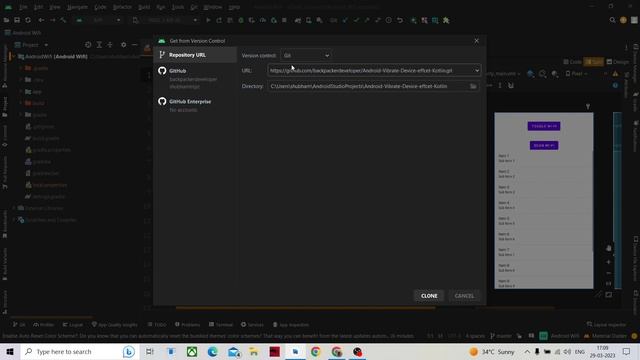This screenshot has width=640, height=360.
Task: Open the Pixel device dropdown in editor
Action: tap(576, 74)
